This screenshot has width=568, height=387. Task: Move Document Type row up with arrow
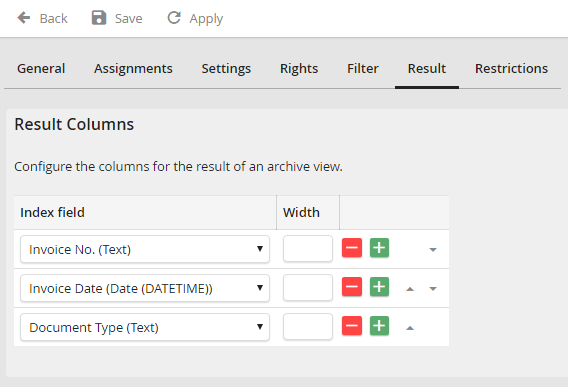pyautogui.click(x=410, y=328)
